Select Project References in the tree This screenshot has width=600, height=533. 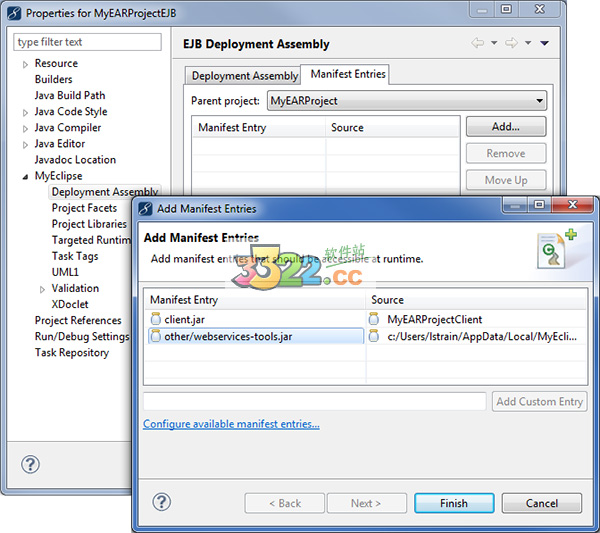(78, 320)
